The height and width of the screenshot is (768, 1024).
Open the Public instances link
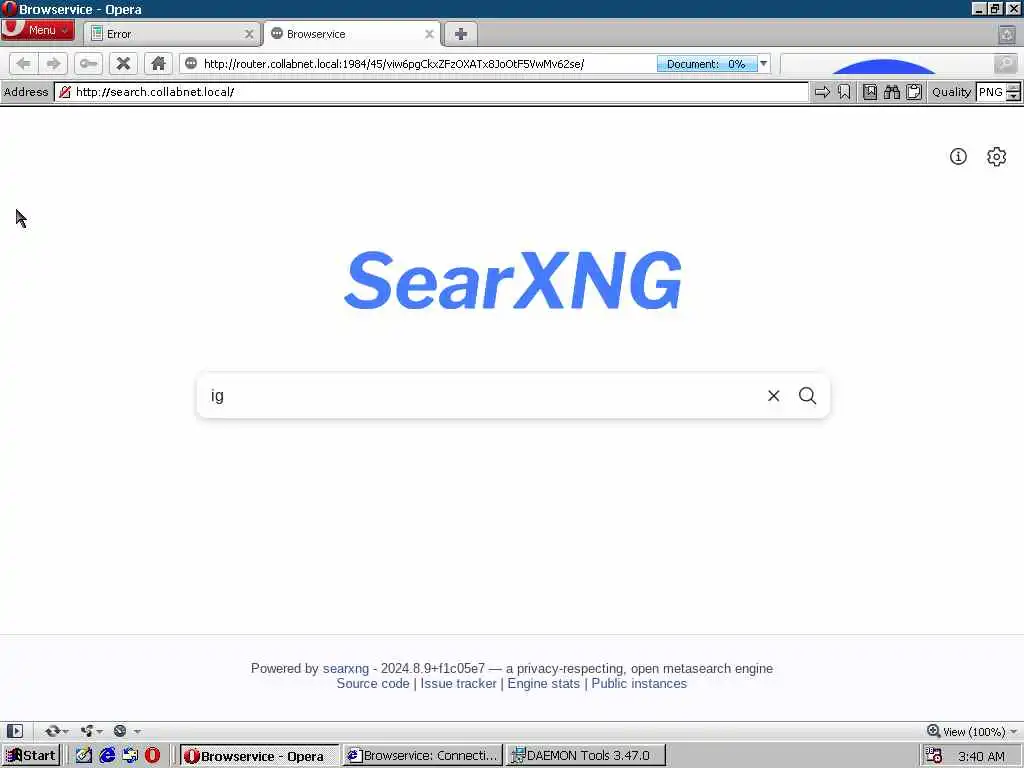coord(639,684)
